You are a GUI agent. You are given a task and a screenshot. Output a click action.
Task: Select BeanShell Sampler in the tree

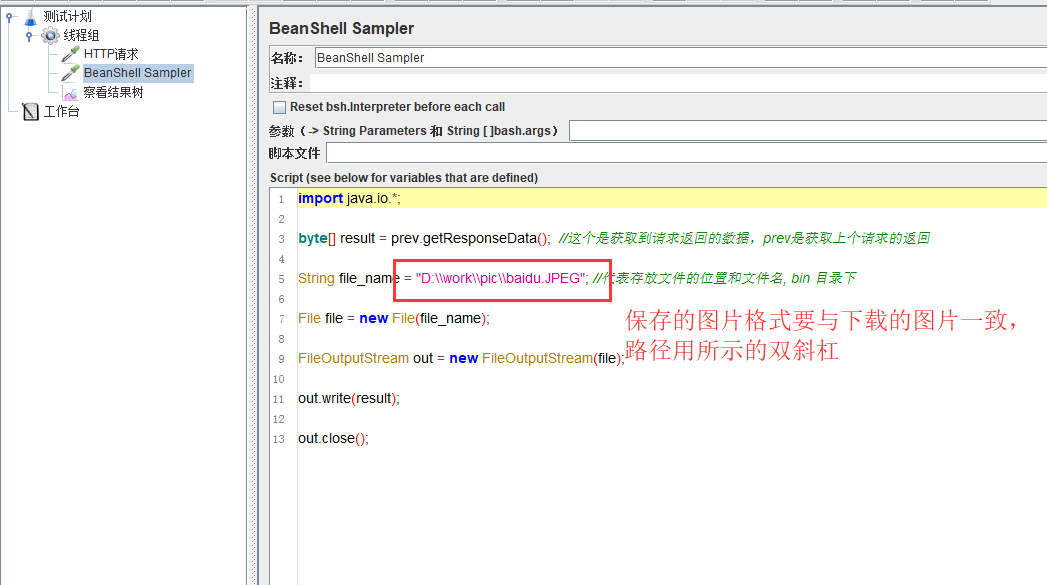tap(138, 73)
